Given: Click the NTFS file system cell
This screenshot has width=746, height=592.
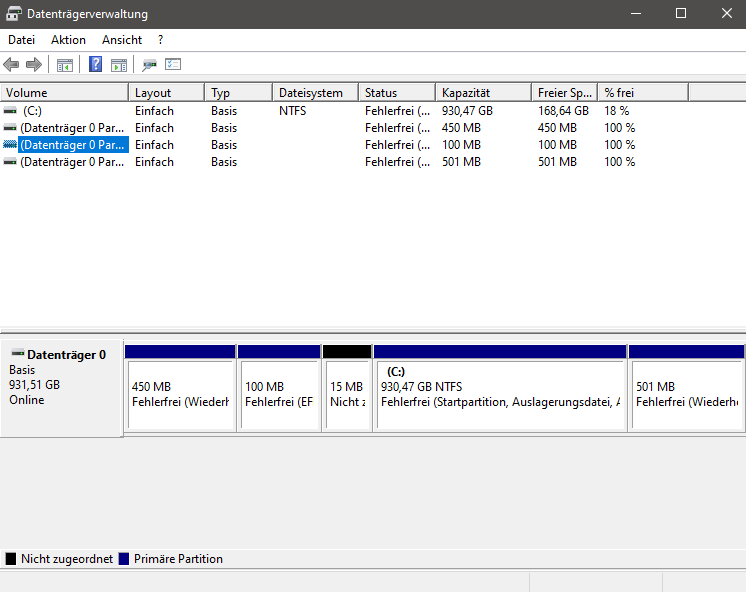Looking at the screenshot, I should (293, 111).
